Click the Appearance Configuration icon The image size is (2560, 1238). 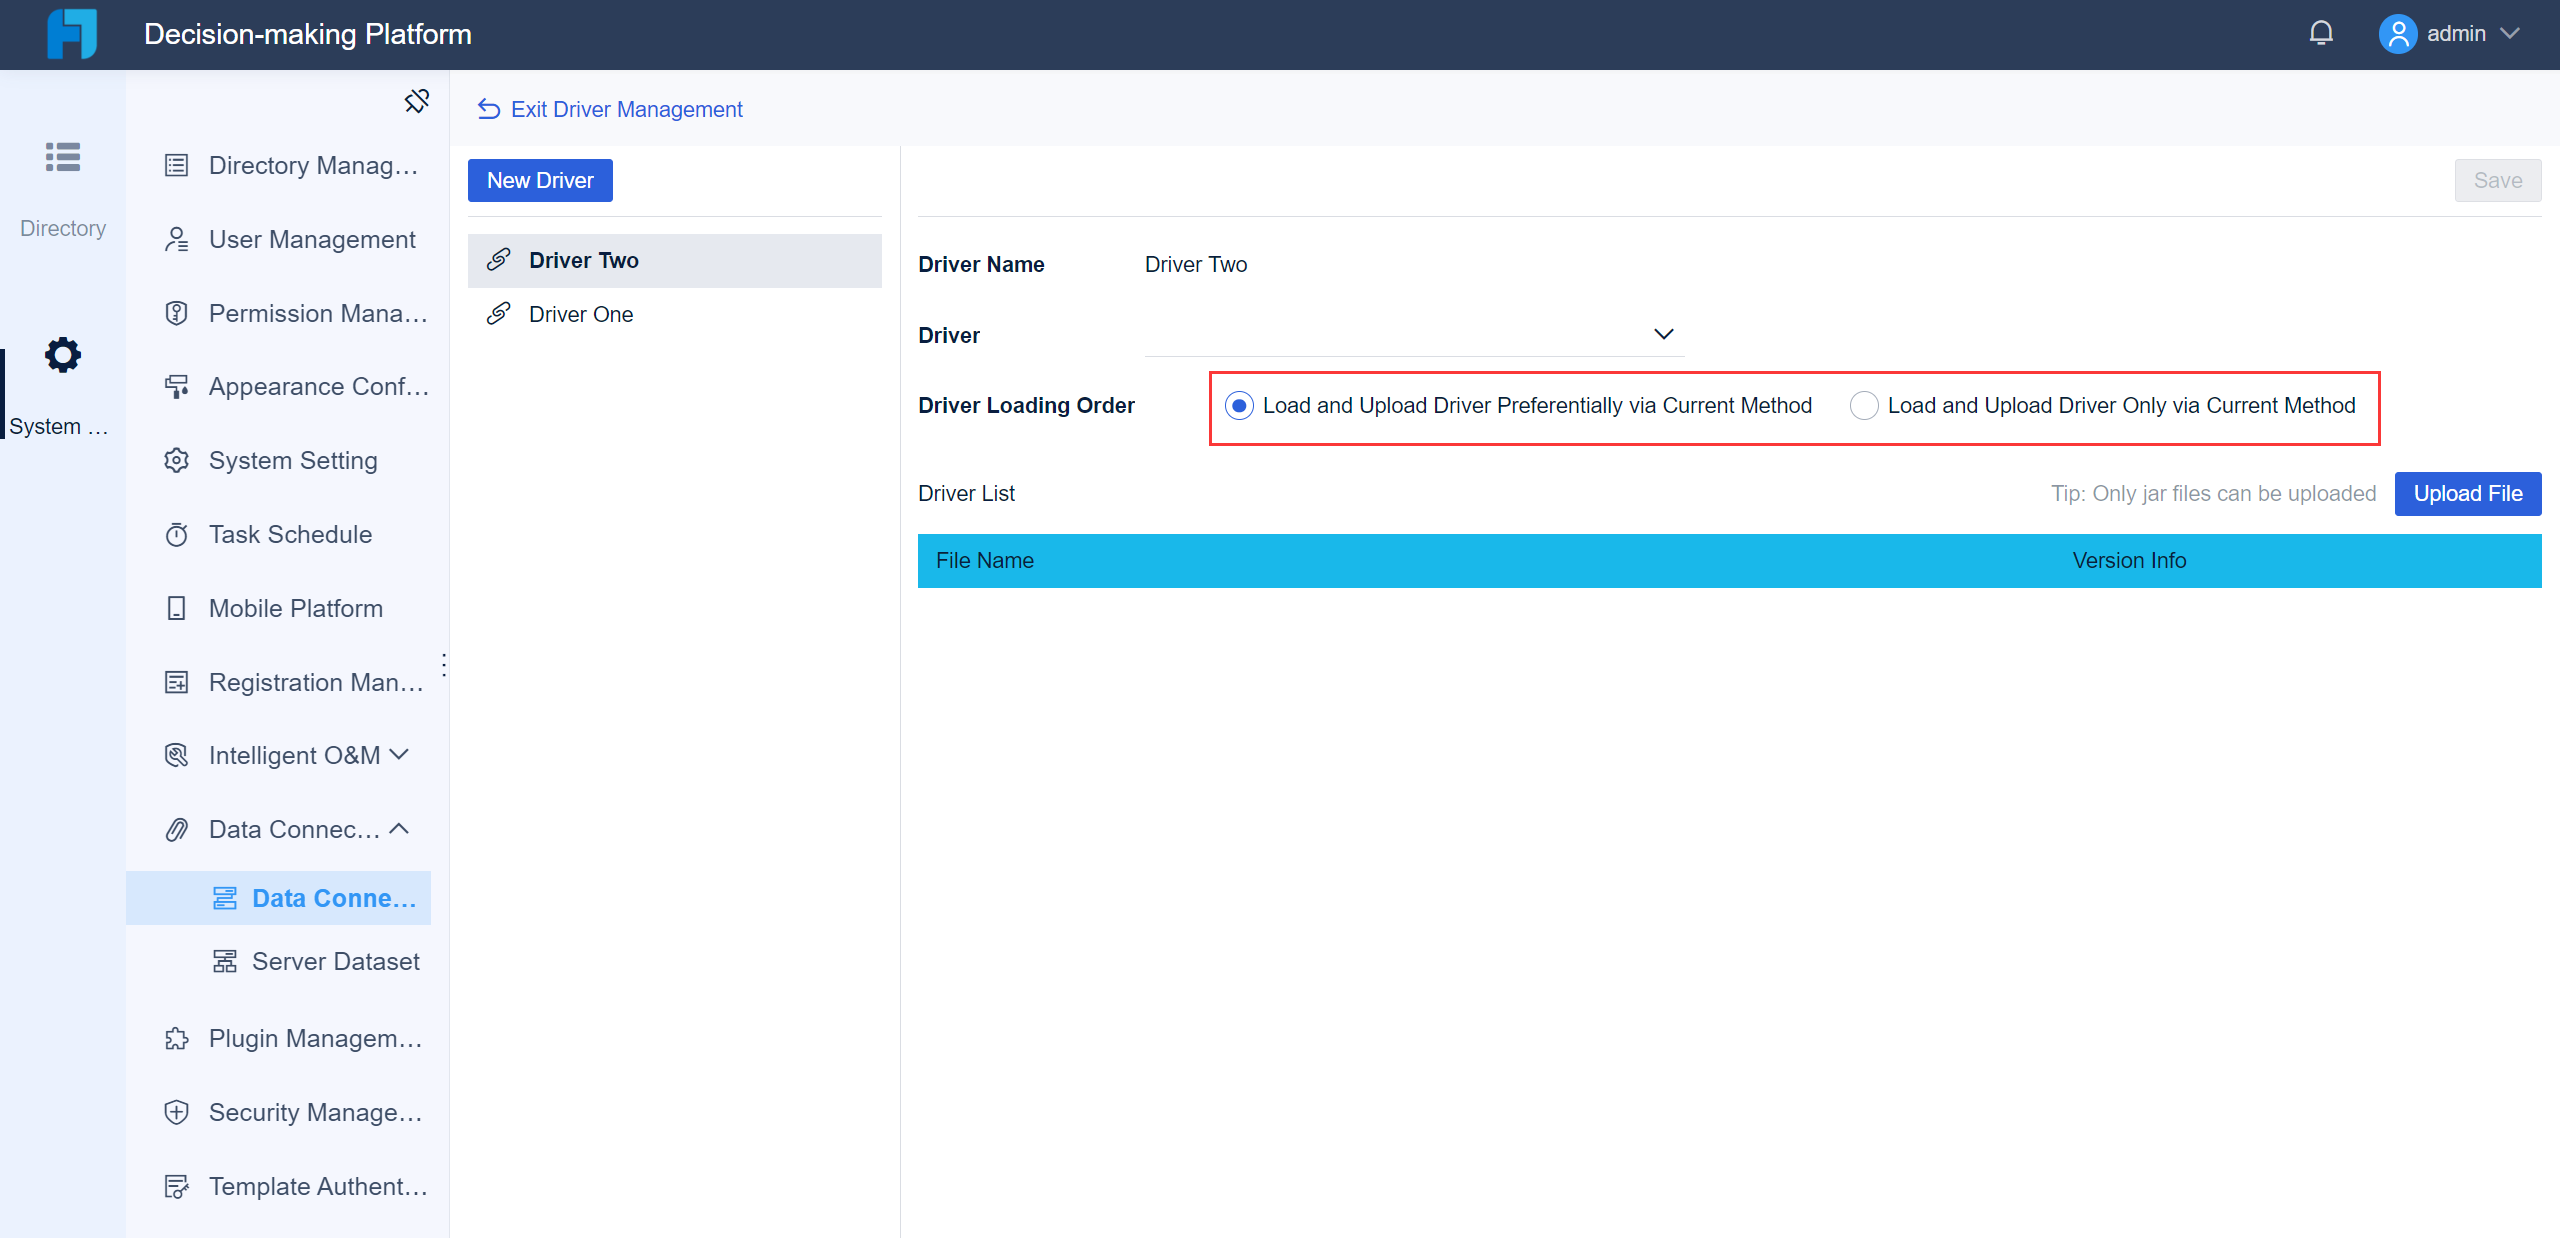tap(177, 386)
